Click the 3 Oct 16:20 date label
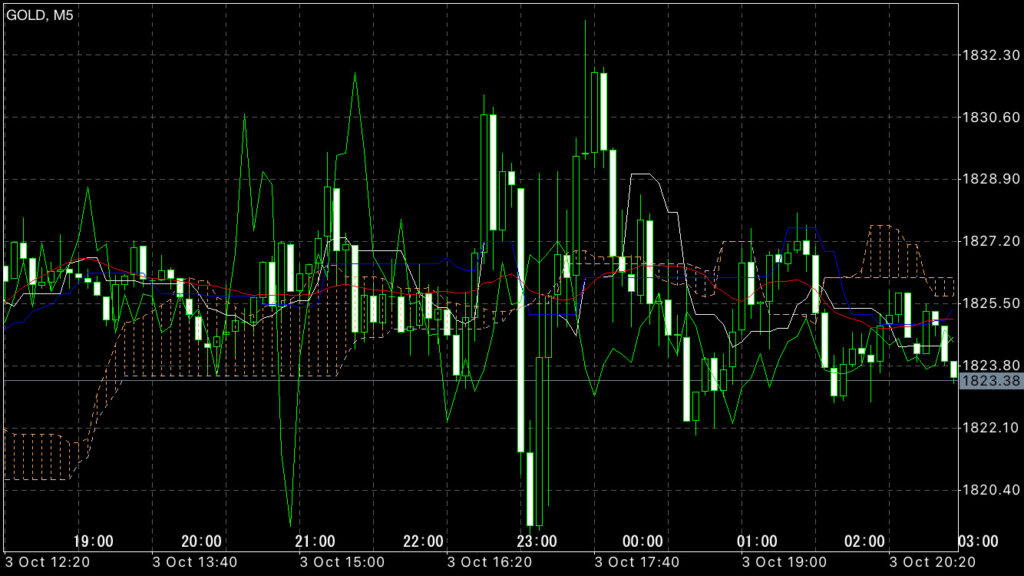Screen dimensions: 1024x576 490,562
